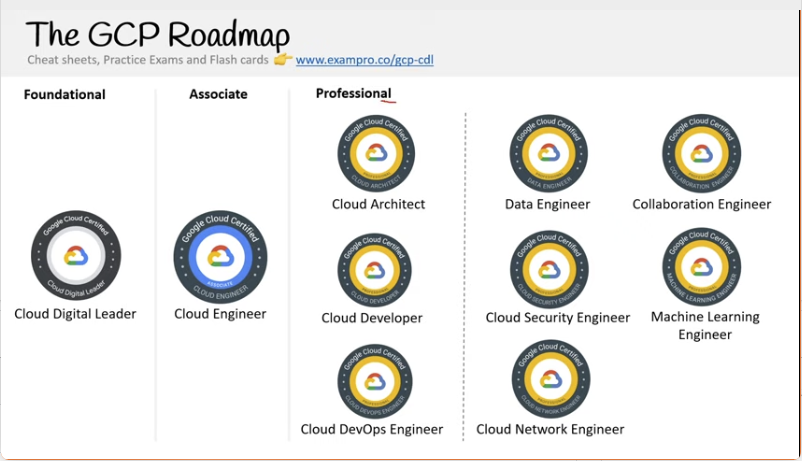Select the Cloud Architect certification badge
This screenshot has height=461, width=802.
pos(376,153)
